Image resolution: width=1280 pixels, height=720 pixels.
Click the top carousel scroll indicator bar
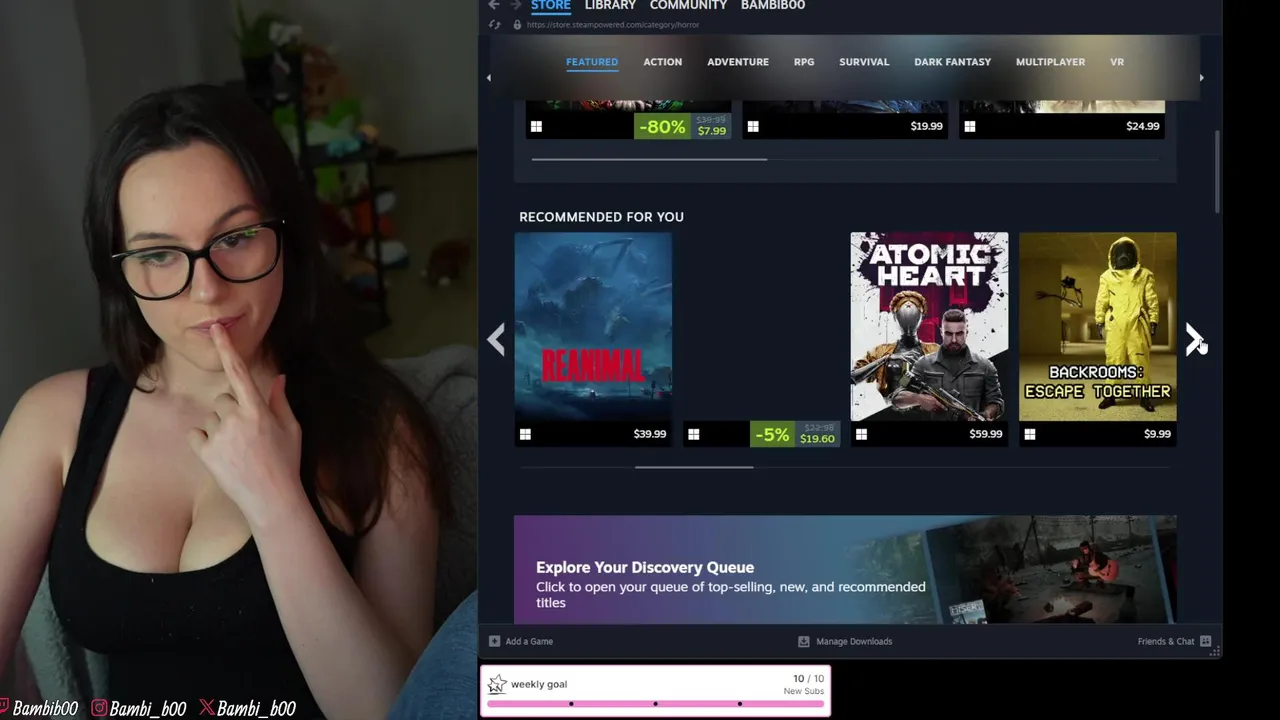click(649, 159)
